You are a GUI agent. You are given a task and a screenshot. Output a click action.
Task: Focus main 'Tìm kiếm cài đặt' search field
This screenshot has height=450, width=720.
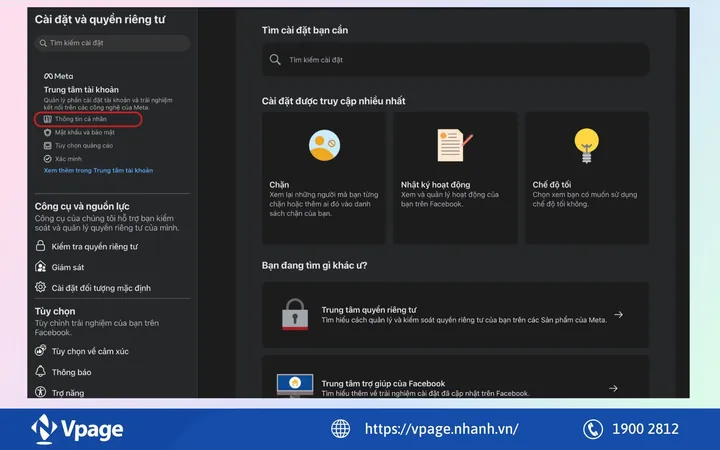click(x=456, y=60)
